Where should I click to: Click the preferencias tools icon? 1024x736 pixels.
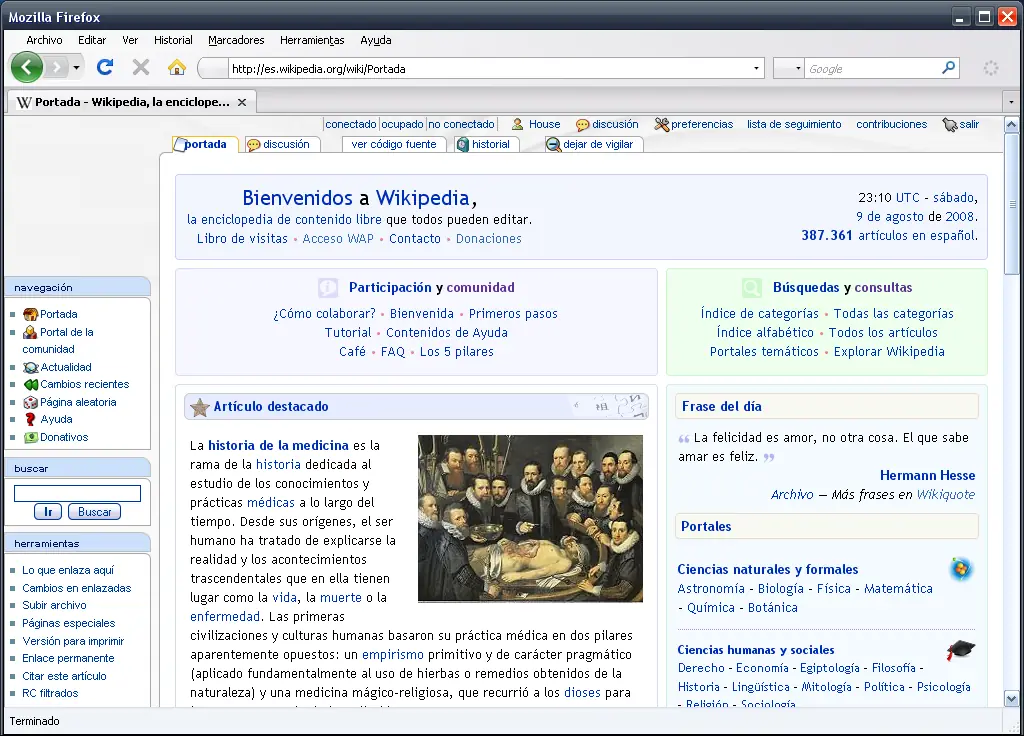[661, 125]
